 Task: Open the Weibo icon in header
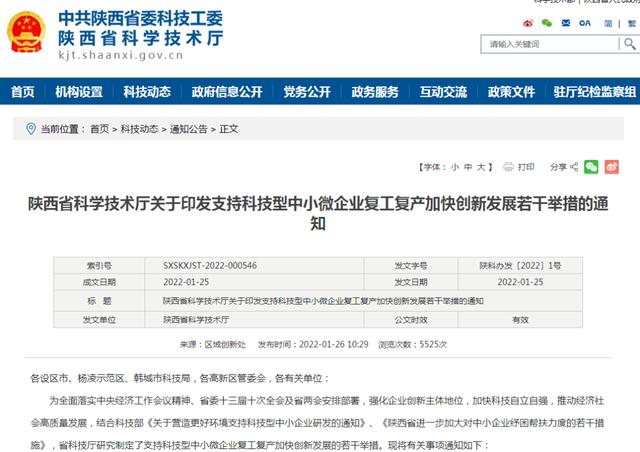tap(528, 23)
